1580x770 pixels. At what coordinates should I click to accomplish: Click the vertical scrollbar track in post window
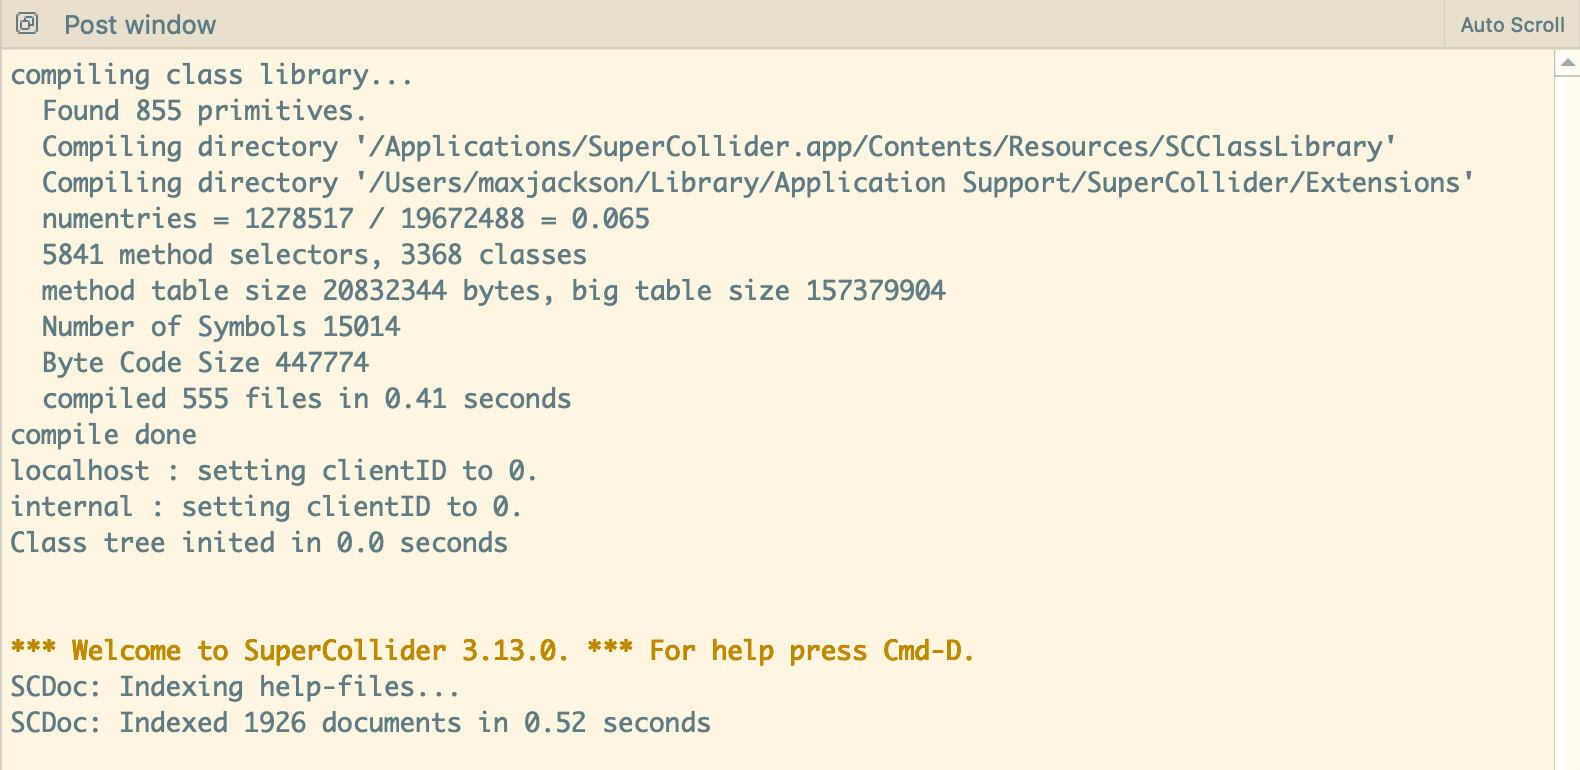(1567, 420)
